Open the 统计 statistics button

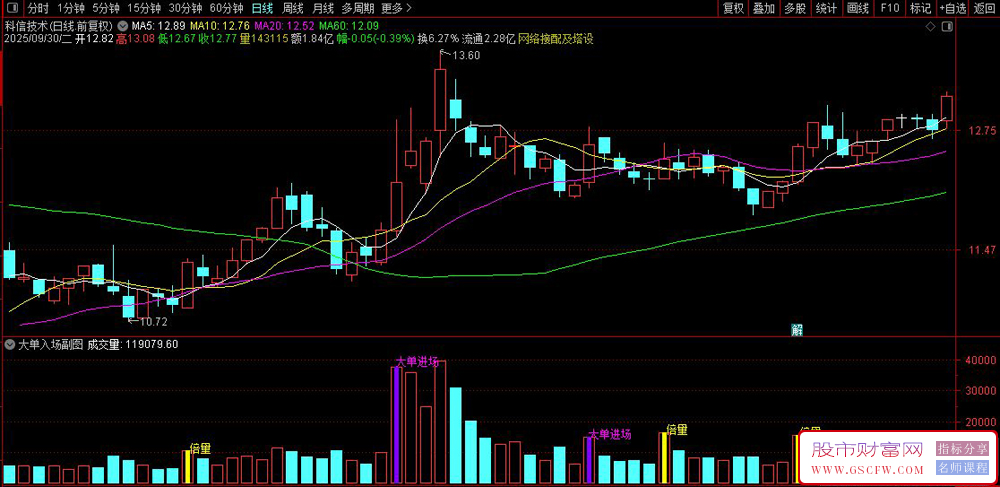pos(826,8)
